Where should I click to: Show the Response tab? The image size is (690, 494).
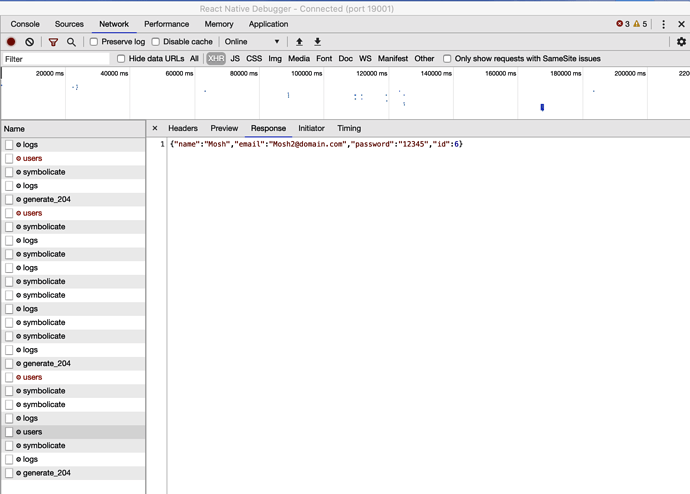[268, 128]
